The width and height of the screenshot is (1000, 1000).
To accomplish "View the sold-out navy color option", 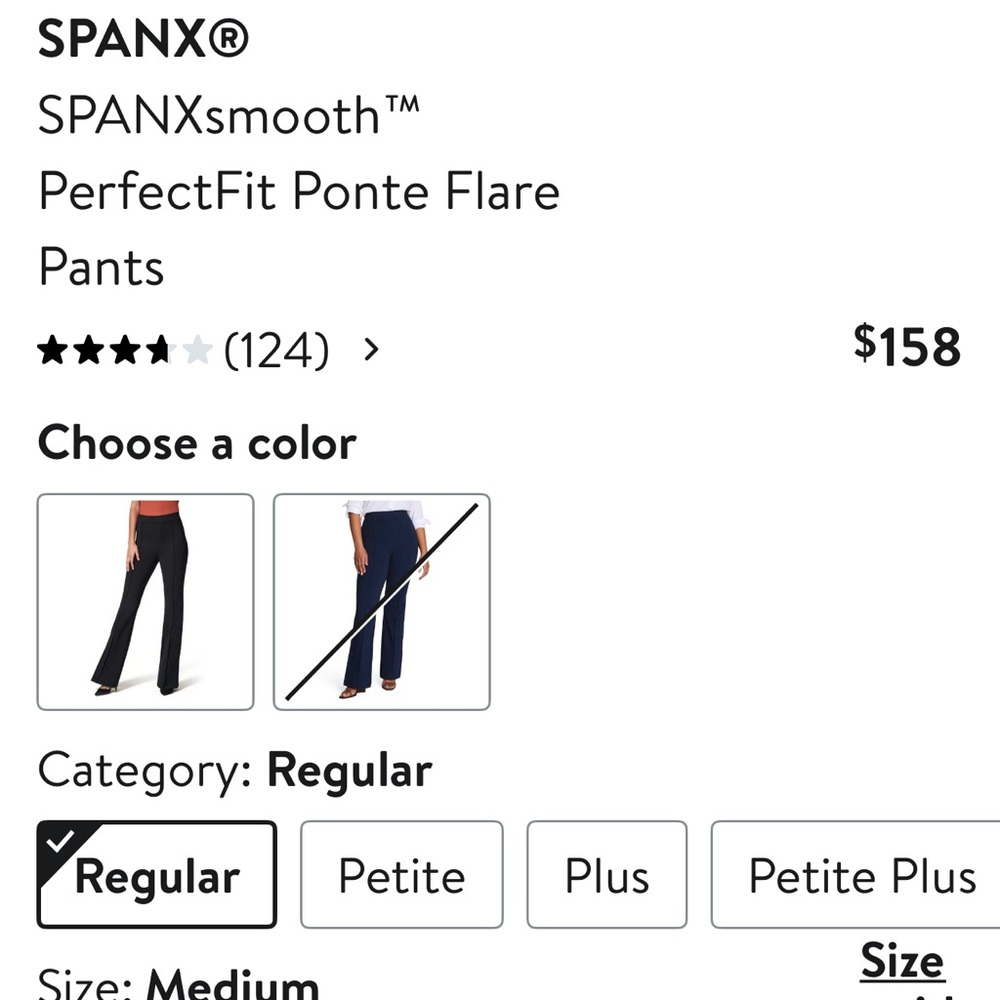I will (x=381, y=599).
